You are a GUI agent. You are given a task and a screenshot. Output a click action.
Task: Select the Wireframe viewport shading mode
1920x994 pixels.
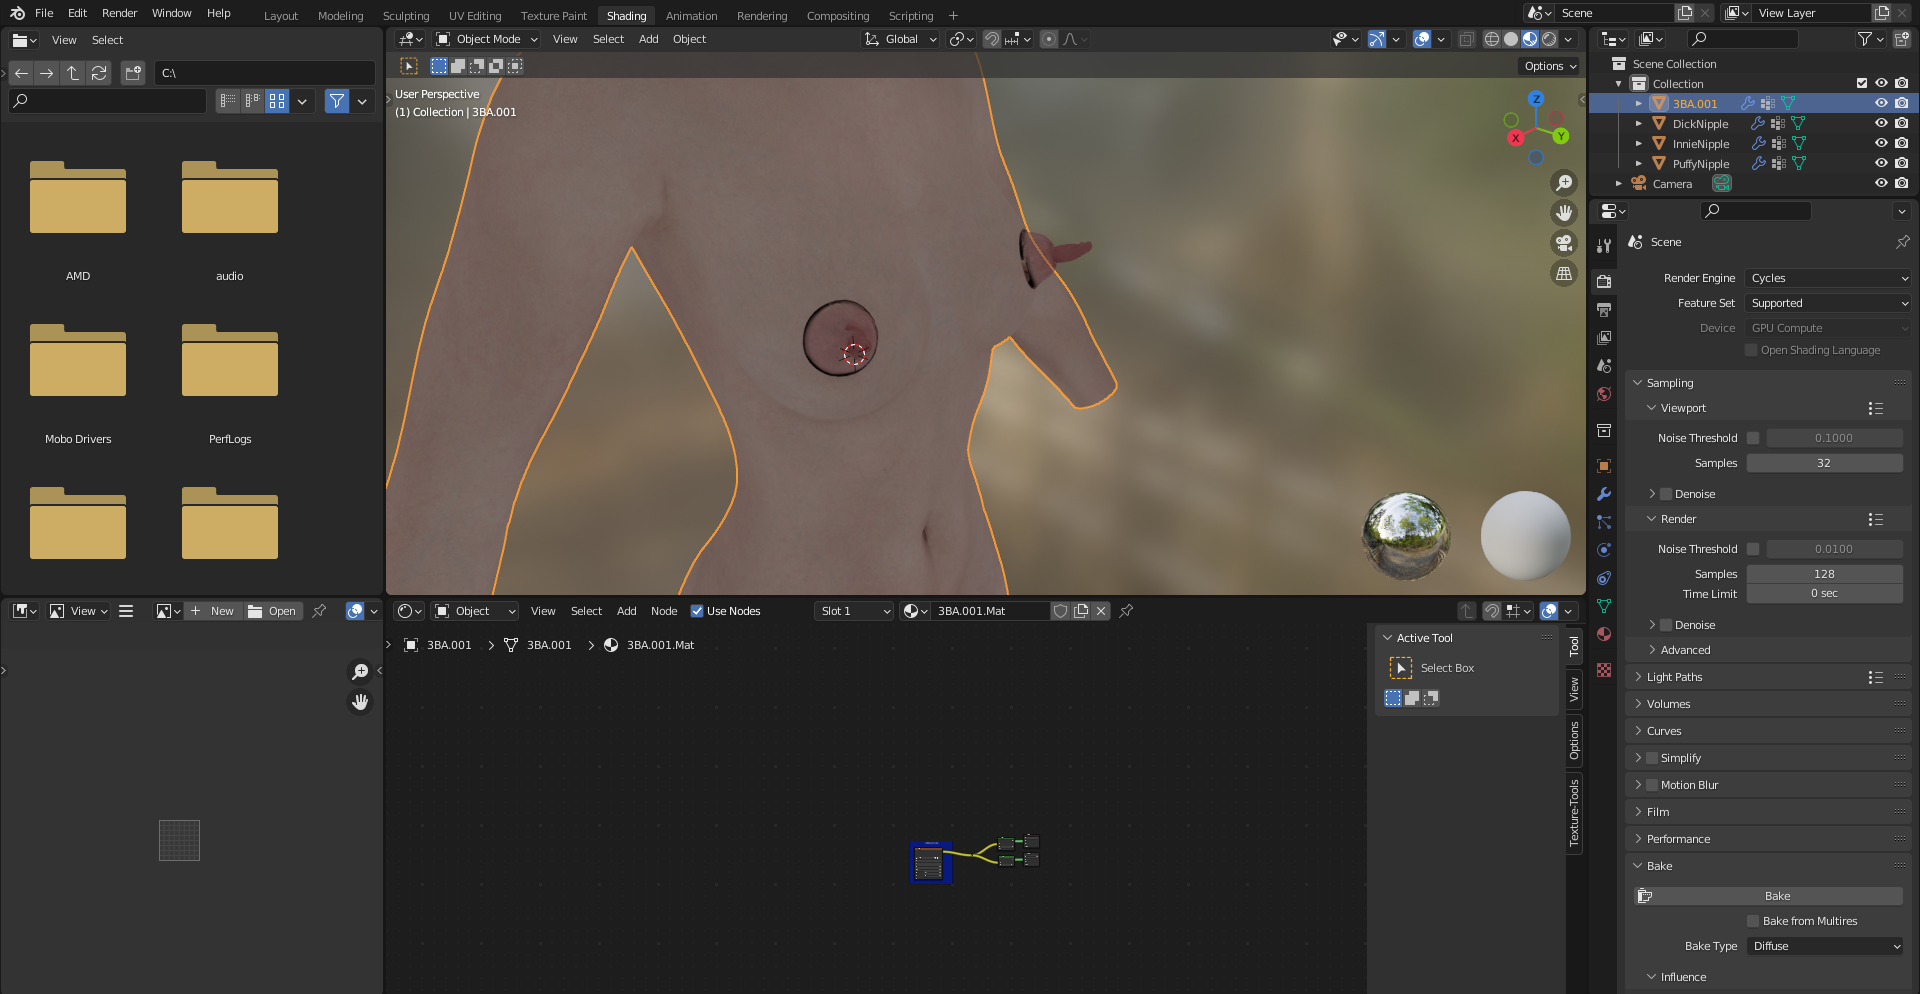pos(1492,39)
